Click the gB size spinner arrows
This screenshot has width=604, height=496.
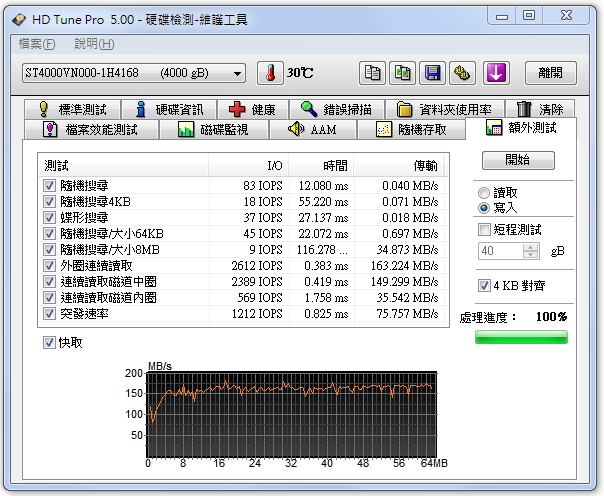tap(529, 251)
